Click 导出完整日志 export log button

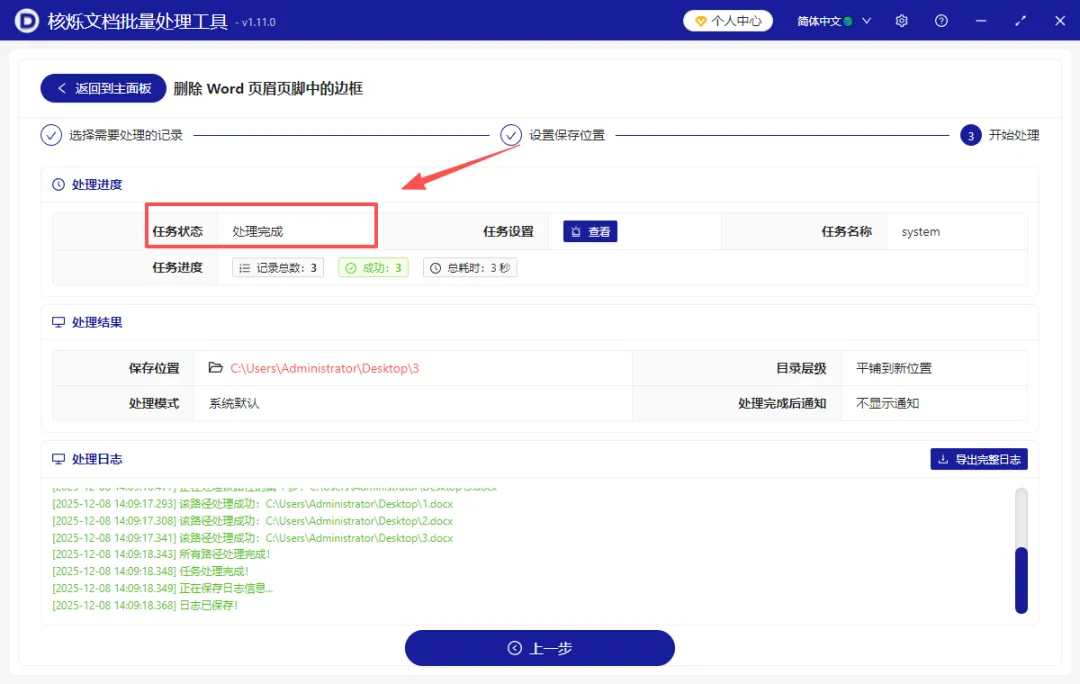(979, 459)
